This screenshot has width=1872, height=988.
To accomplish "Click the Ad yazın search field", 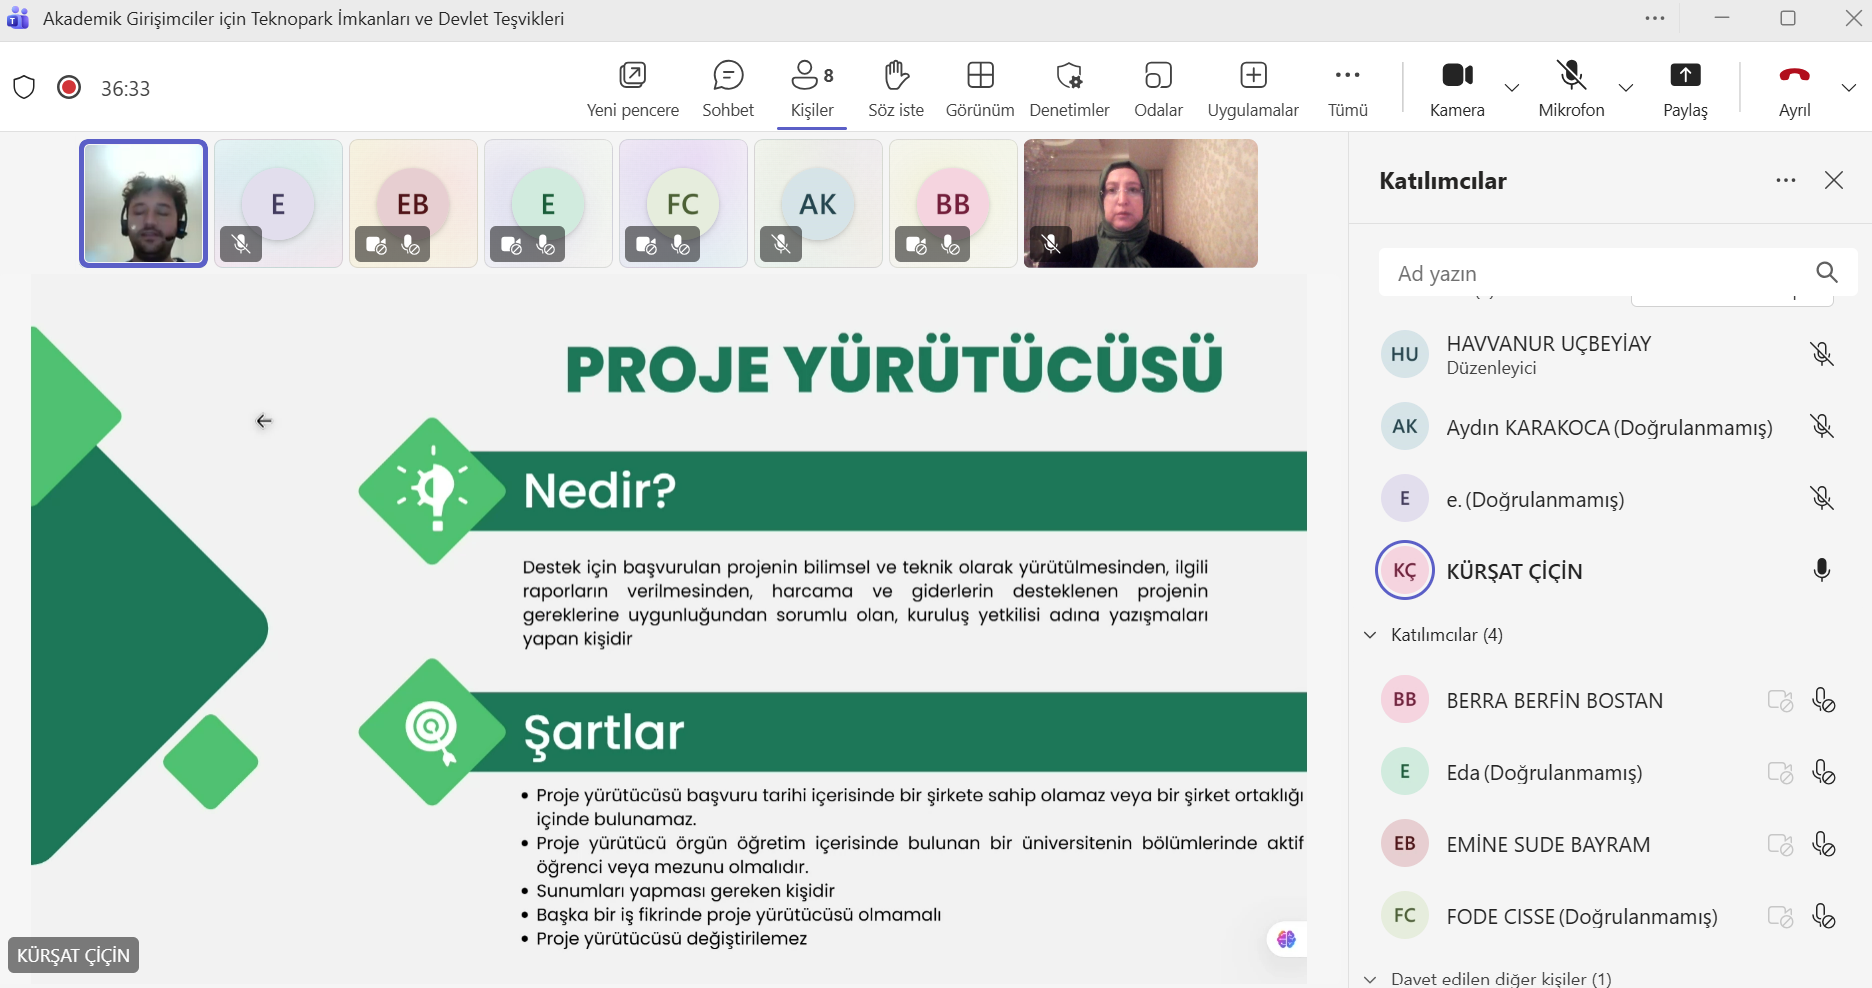I will click(x=1595, y=273).
